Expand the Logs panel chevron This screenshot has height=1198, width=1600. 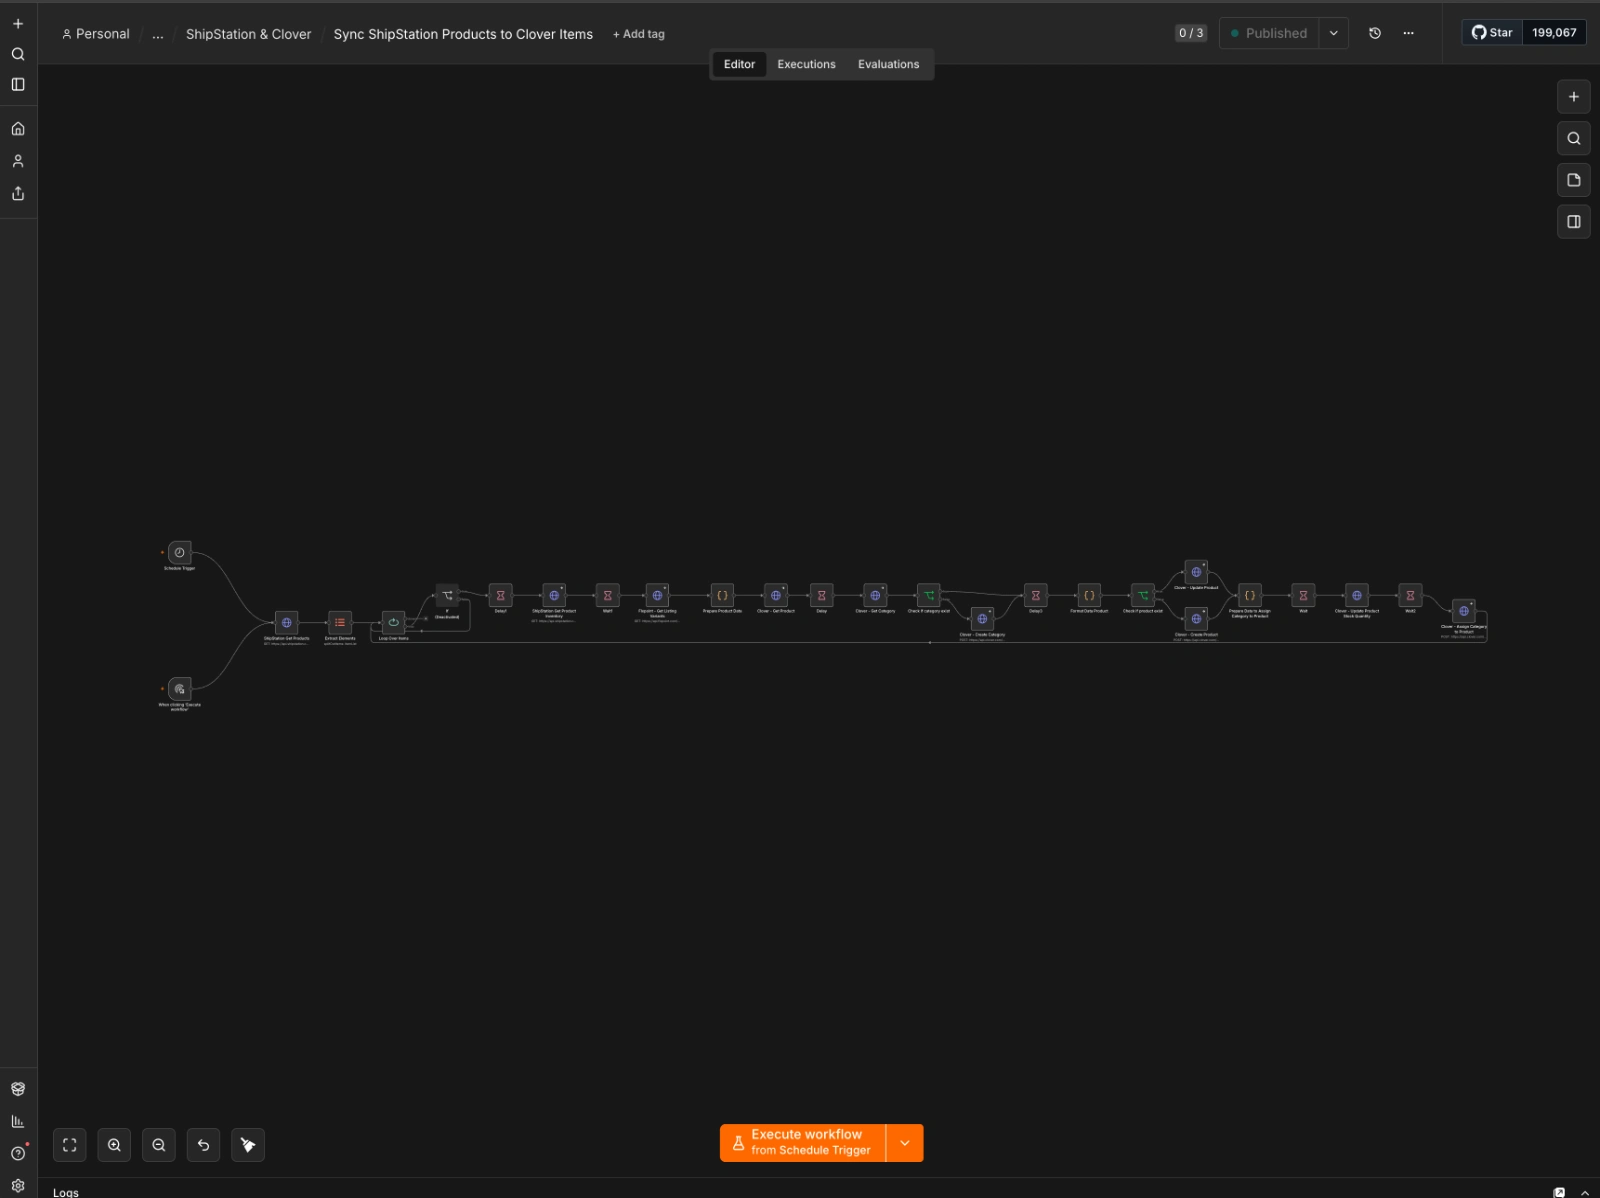tap(1585, 1192)
